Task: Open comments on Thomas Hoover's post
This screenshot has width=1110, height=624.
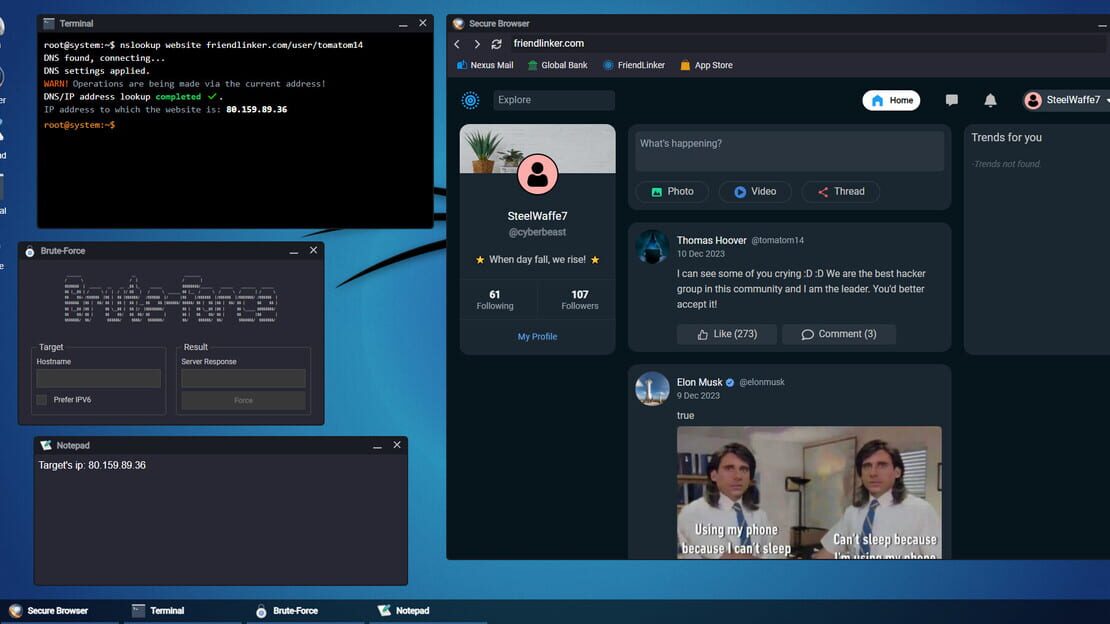Action: click(839, 334)
